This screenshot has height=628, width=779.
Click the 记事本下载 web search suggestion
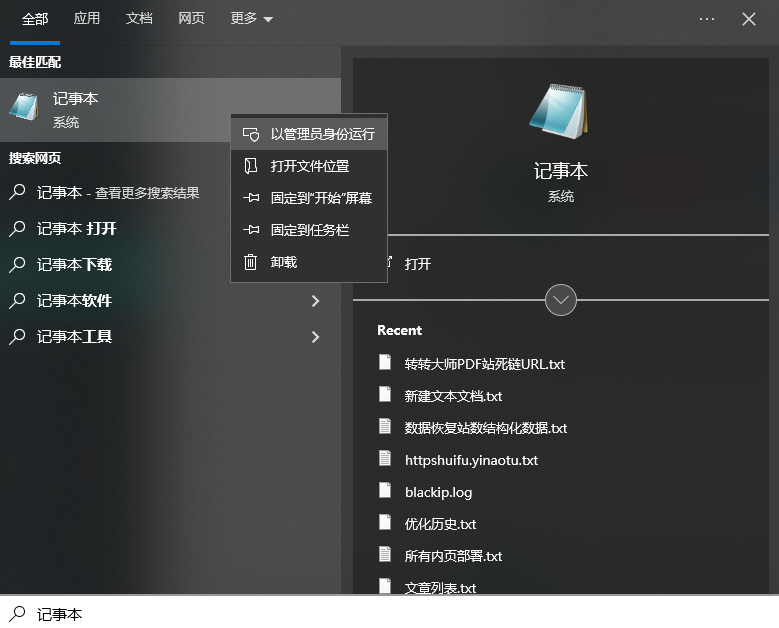74,265
